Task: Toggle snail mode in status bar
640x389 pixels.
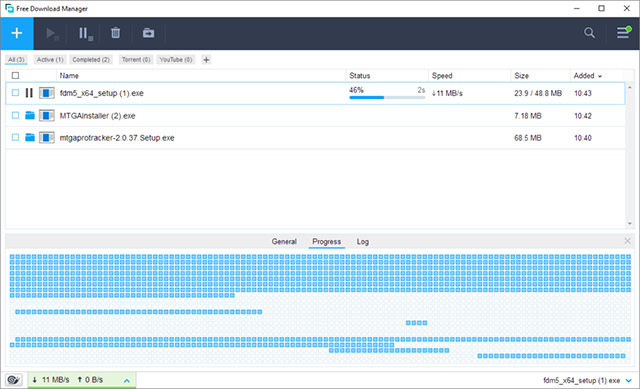Action: [x=13, y=380]
